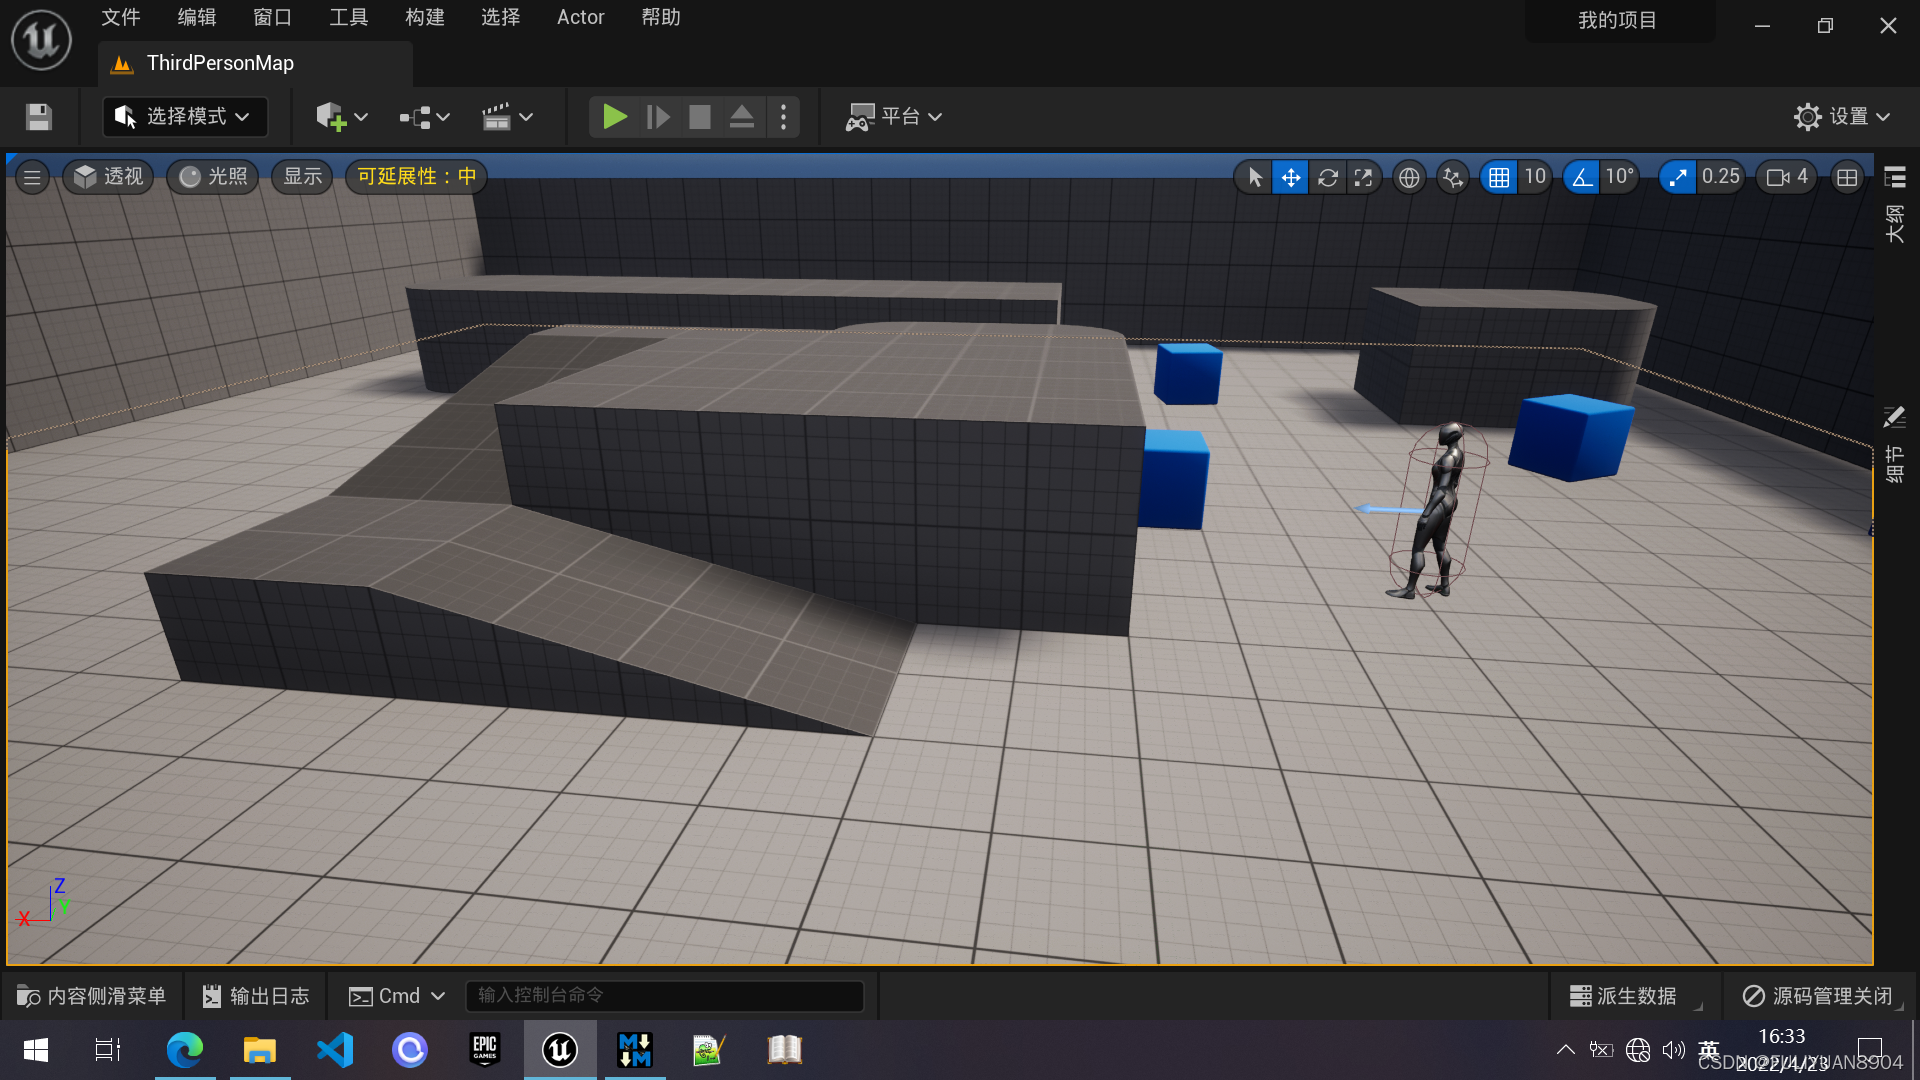Open the 帮助 Help menu
Screen dimensions: 1920x1080
click(x=661, y=17)
